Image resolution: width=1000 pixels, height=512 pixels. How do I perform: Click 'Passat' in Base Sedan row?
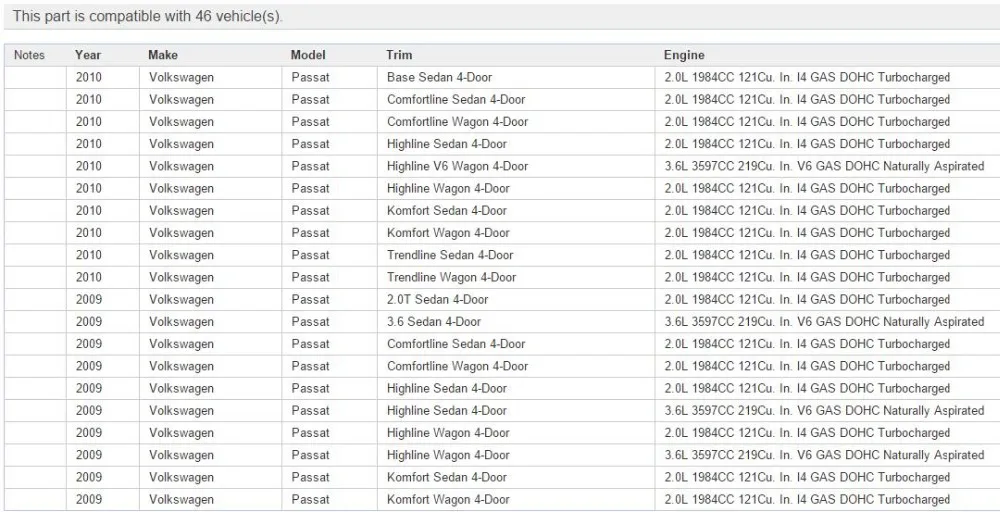point(311,78)
